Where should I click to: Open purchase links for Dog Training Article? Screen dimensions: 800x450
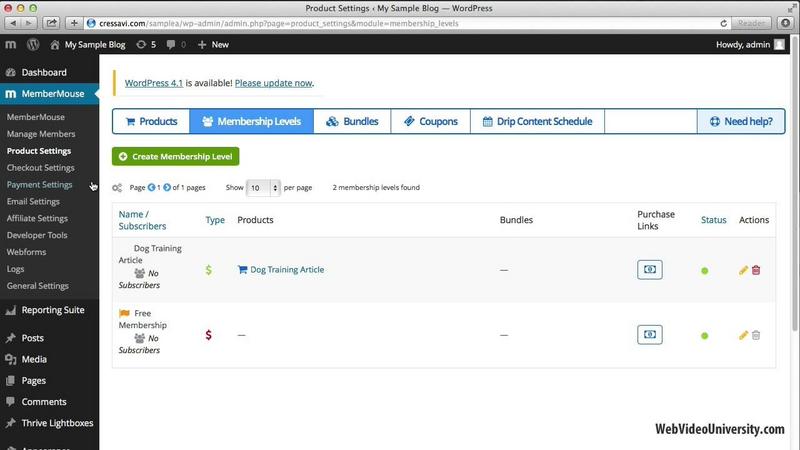649,269
